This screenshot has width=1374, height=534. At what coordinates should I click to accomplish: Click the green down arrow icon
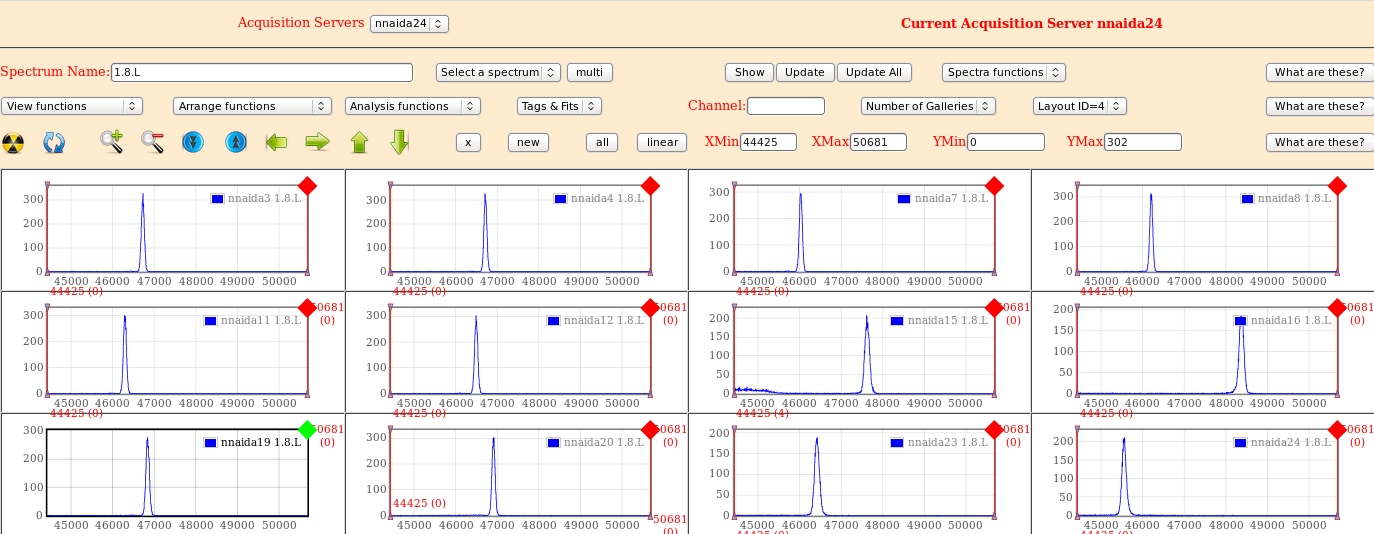pos(399,142)
